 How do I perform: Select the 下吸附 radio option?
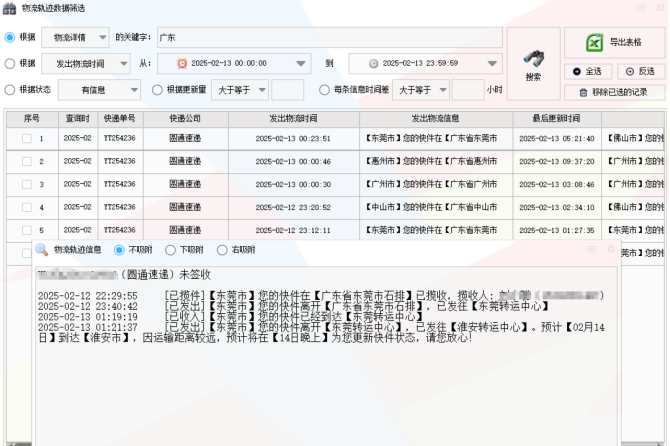170,250
